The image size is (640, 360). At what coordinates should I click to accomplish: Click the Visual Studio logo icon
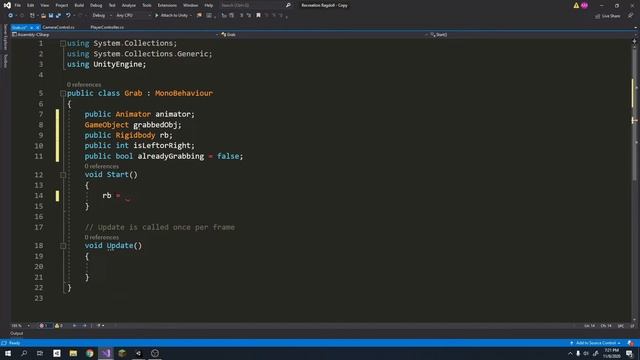pyautogui.click(x=7, y=5)
